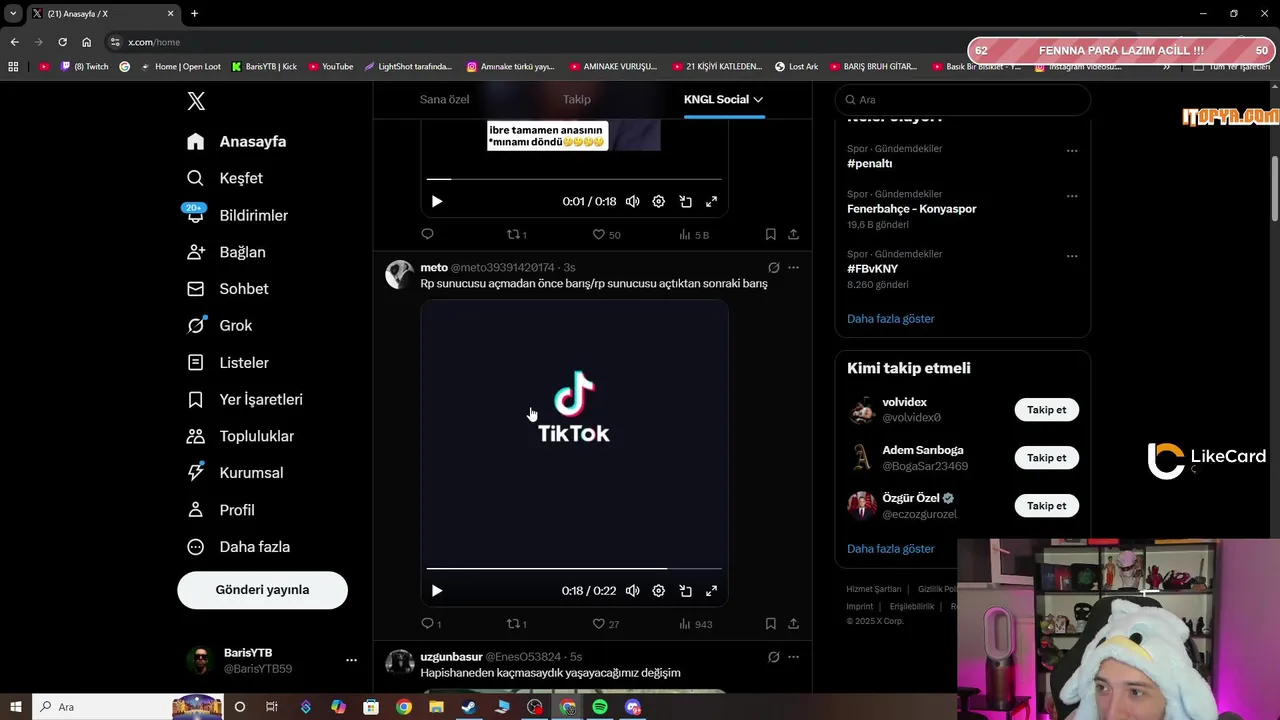Switch to the Sana özel tab
The image size is (1280, 720).
[x=444, y=99]
